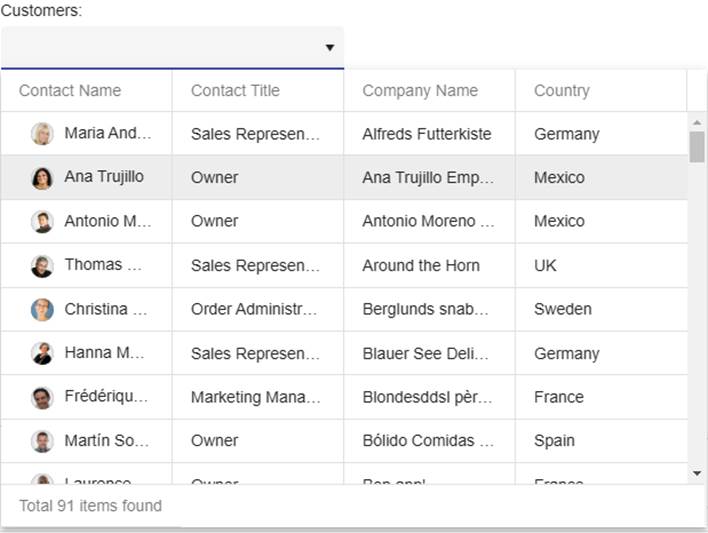The width and height of the screenshot is (708, 533).
Task: Select the Thomas contact avatar
Action: coord(42,266)
